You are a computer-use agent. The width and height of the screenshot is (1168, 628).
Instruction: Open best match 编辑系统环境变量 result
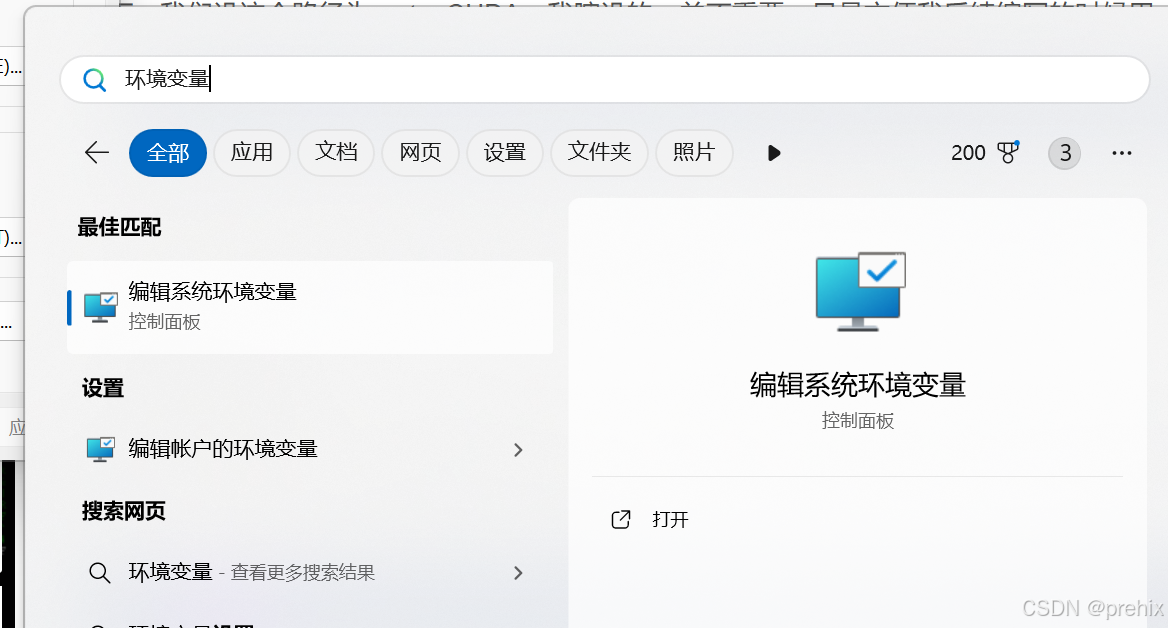[x=310, y=307]
